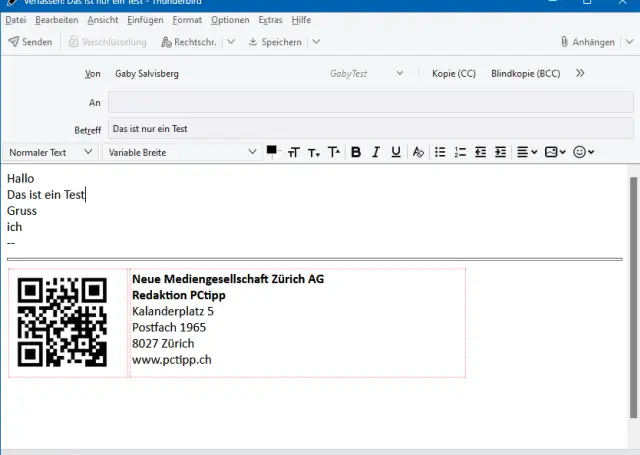
Task: Click the An recipient field
Action: [371, 102]
